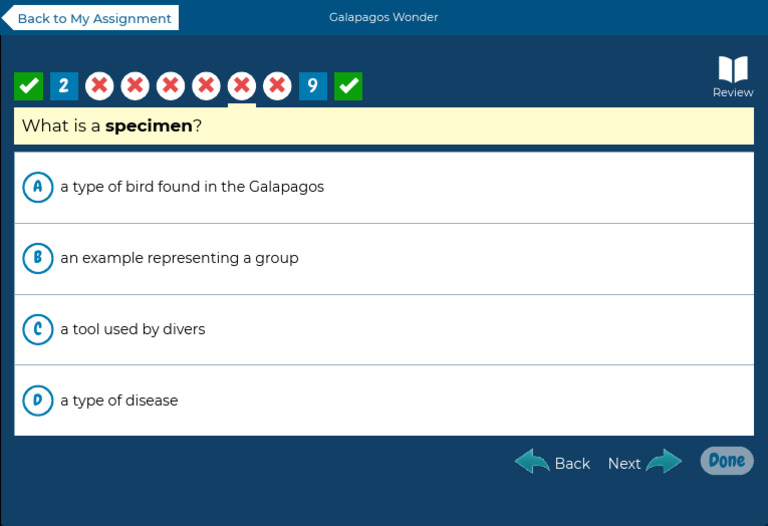Go to question 1 green checkmark
Image resolution: width=768 pixels, height=526 pixels.
(29, 86)
